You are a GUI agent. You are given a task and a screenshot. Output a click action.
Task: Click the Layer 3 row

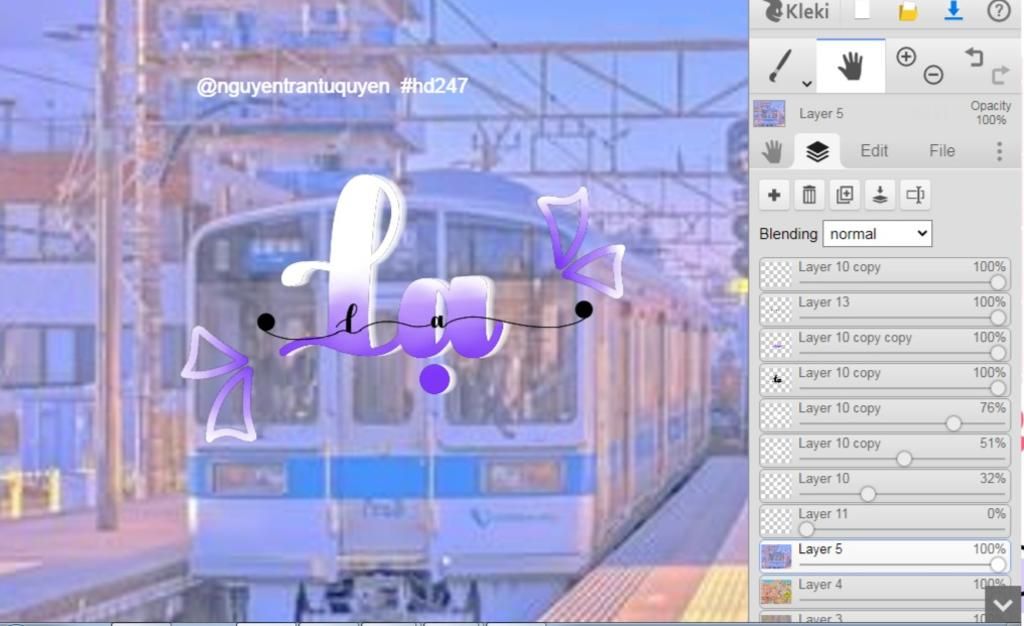[x=885, y=617]
